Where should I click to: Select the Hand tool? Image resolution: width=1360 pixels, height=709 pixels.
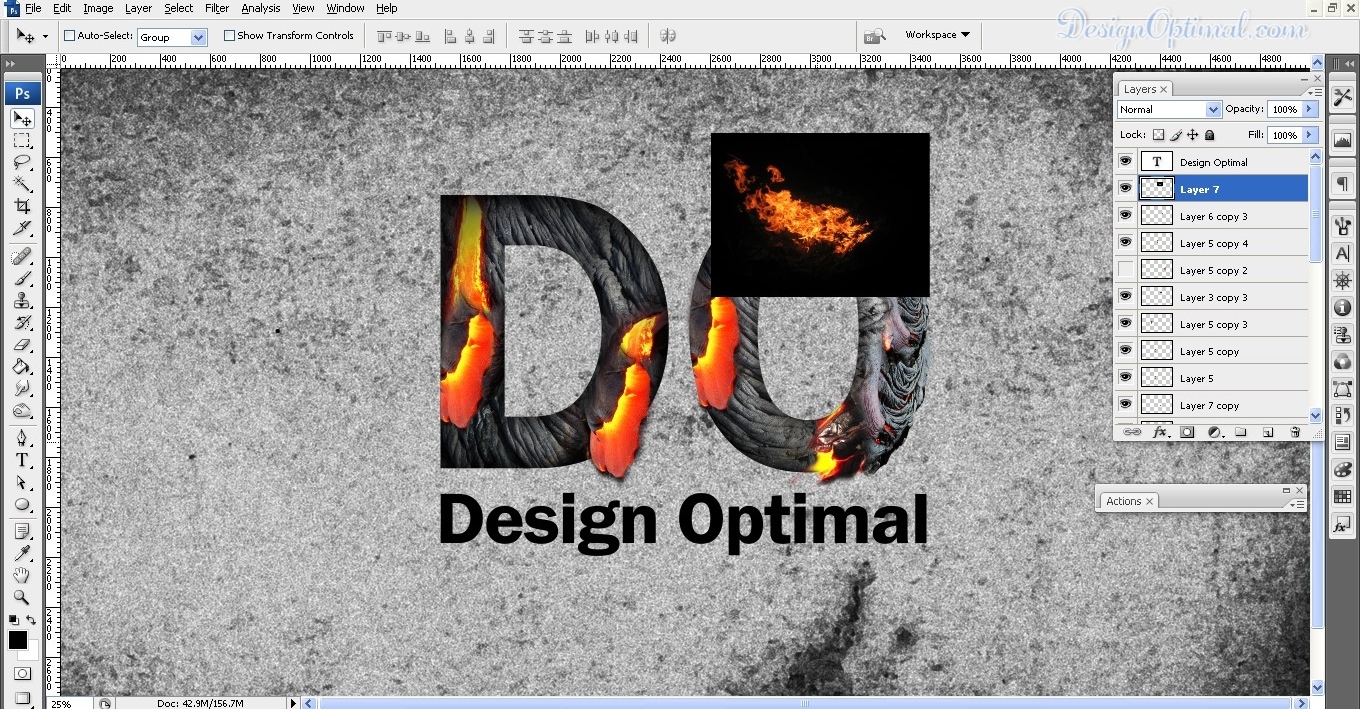point(22,575)
